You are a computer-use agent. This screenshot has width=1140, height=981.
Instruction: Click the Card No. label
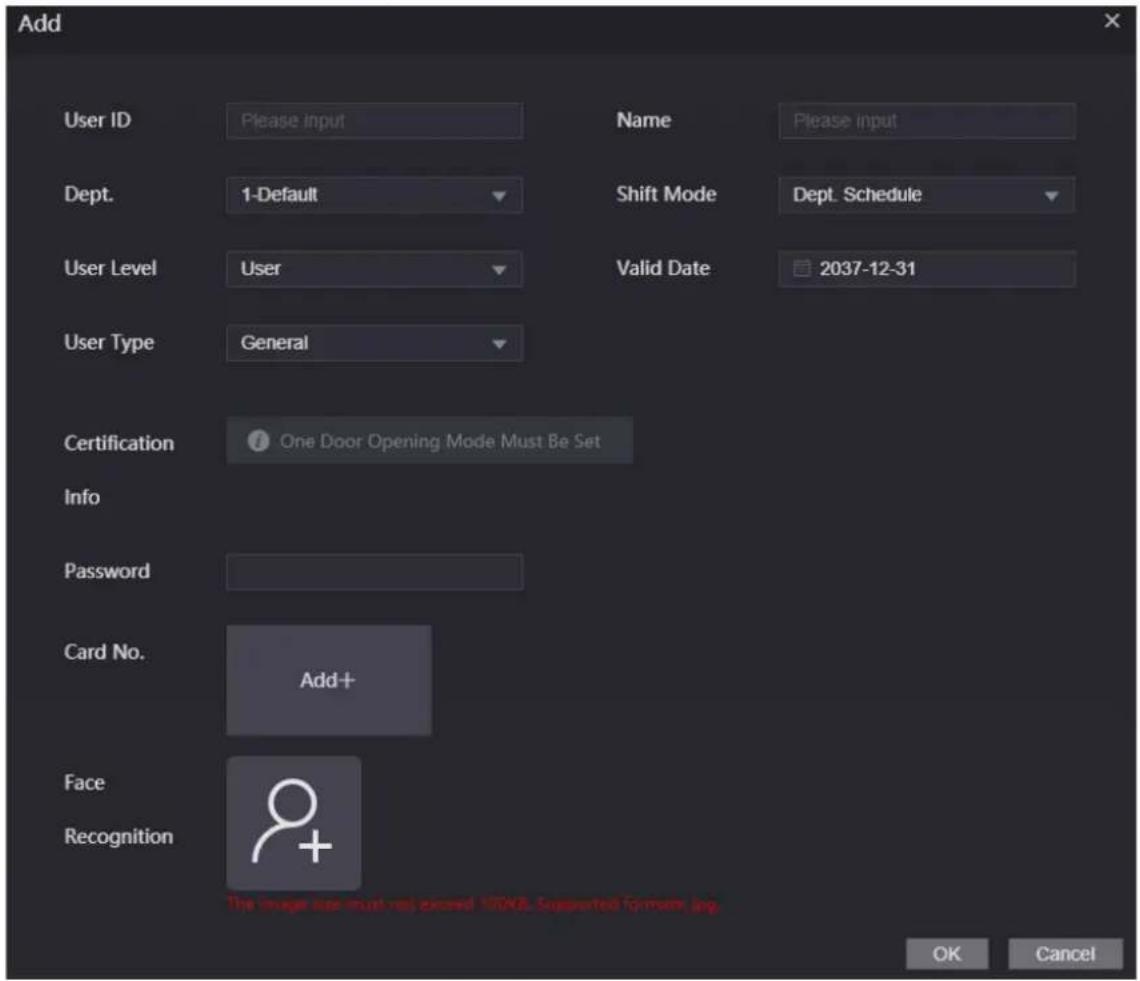(104, 652)
